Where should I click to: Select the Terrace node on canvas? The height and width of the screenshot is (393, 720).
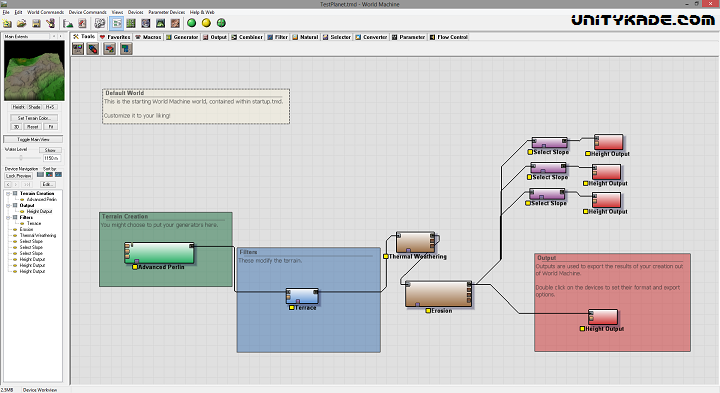302,296
